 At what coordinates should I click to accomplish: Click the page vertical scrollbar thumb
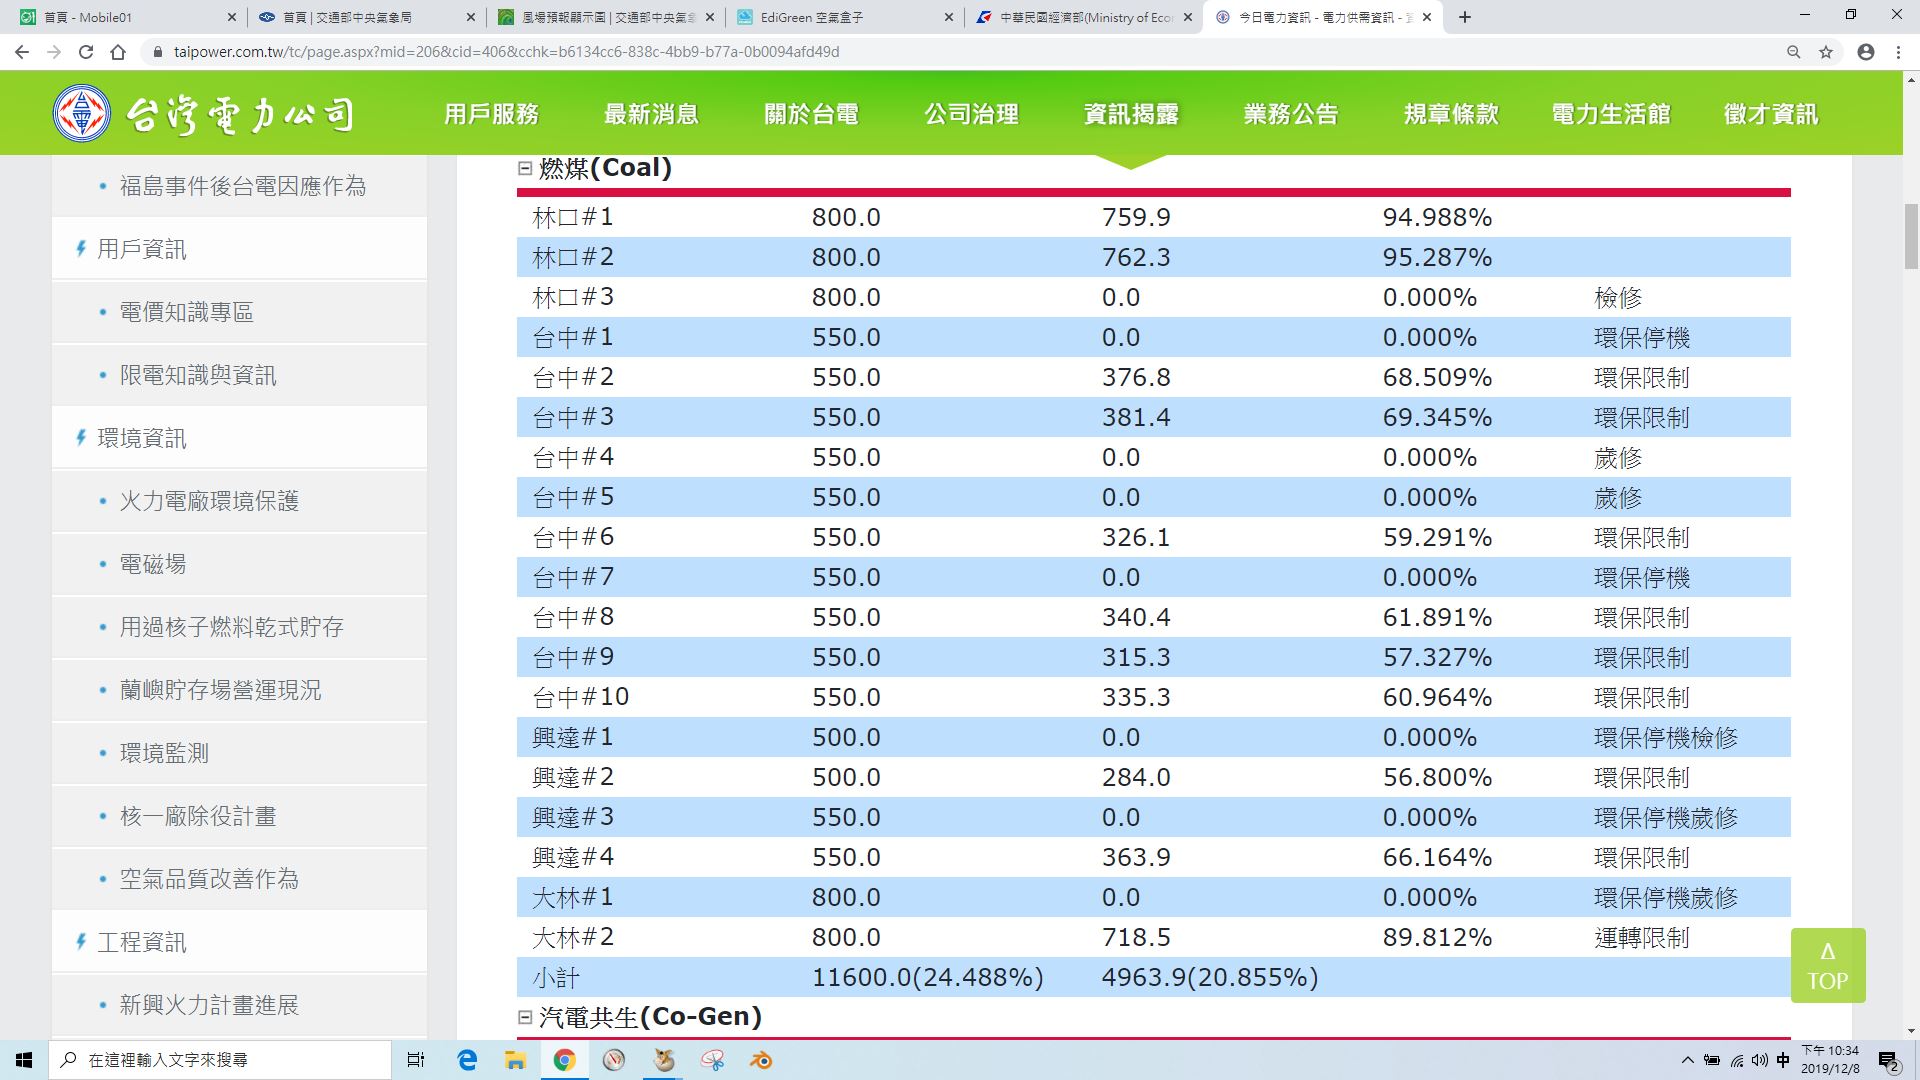pyautogui.click(x=1911, y=236)
